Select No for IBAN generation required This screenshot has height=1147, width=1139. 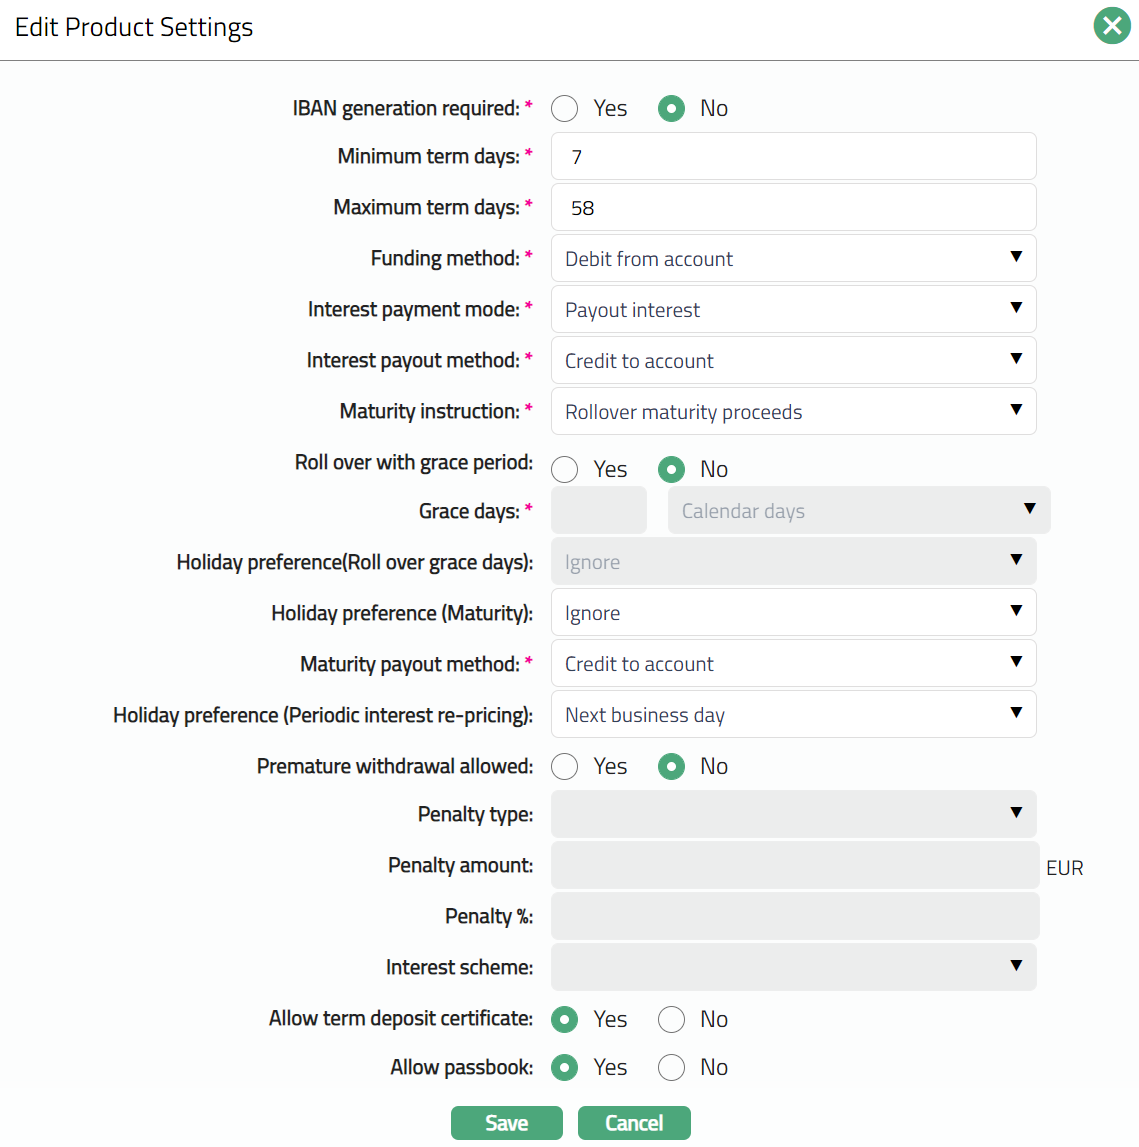coord(671,109)
